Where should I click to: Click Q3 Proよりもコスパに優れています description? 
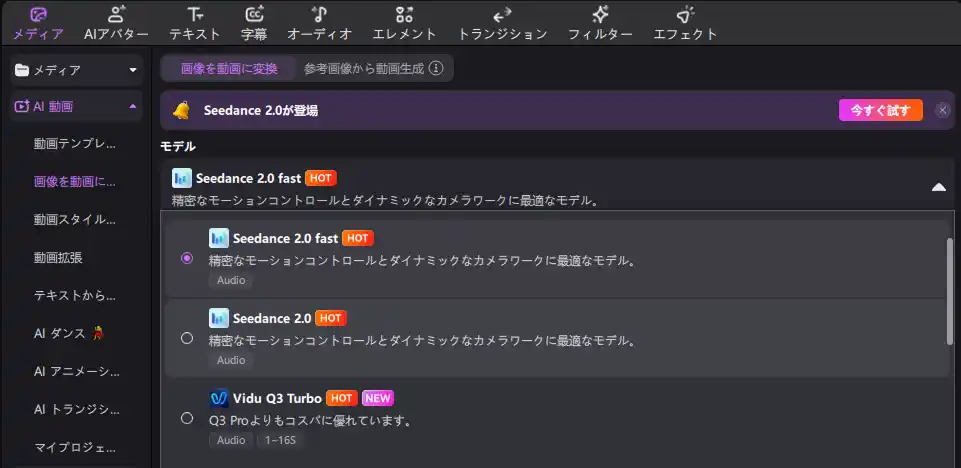pyautogui.click(x=310, y=421)
